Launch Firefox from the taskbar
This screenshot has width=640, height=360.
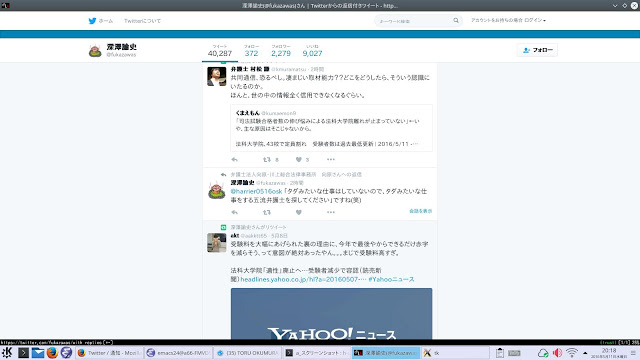point(52,353)
